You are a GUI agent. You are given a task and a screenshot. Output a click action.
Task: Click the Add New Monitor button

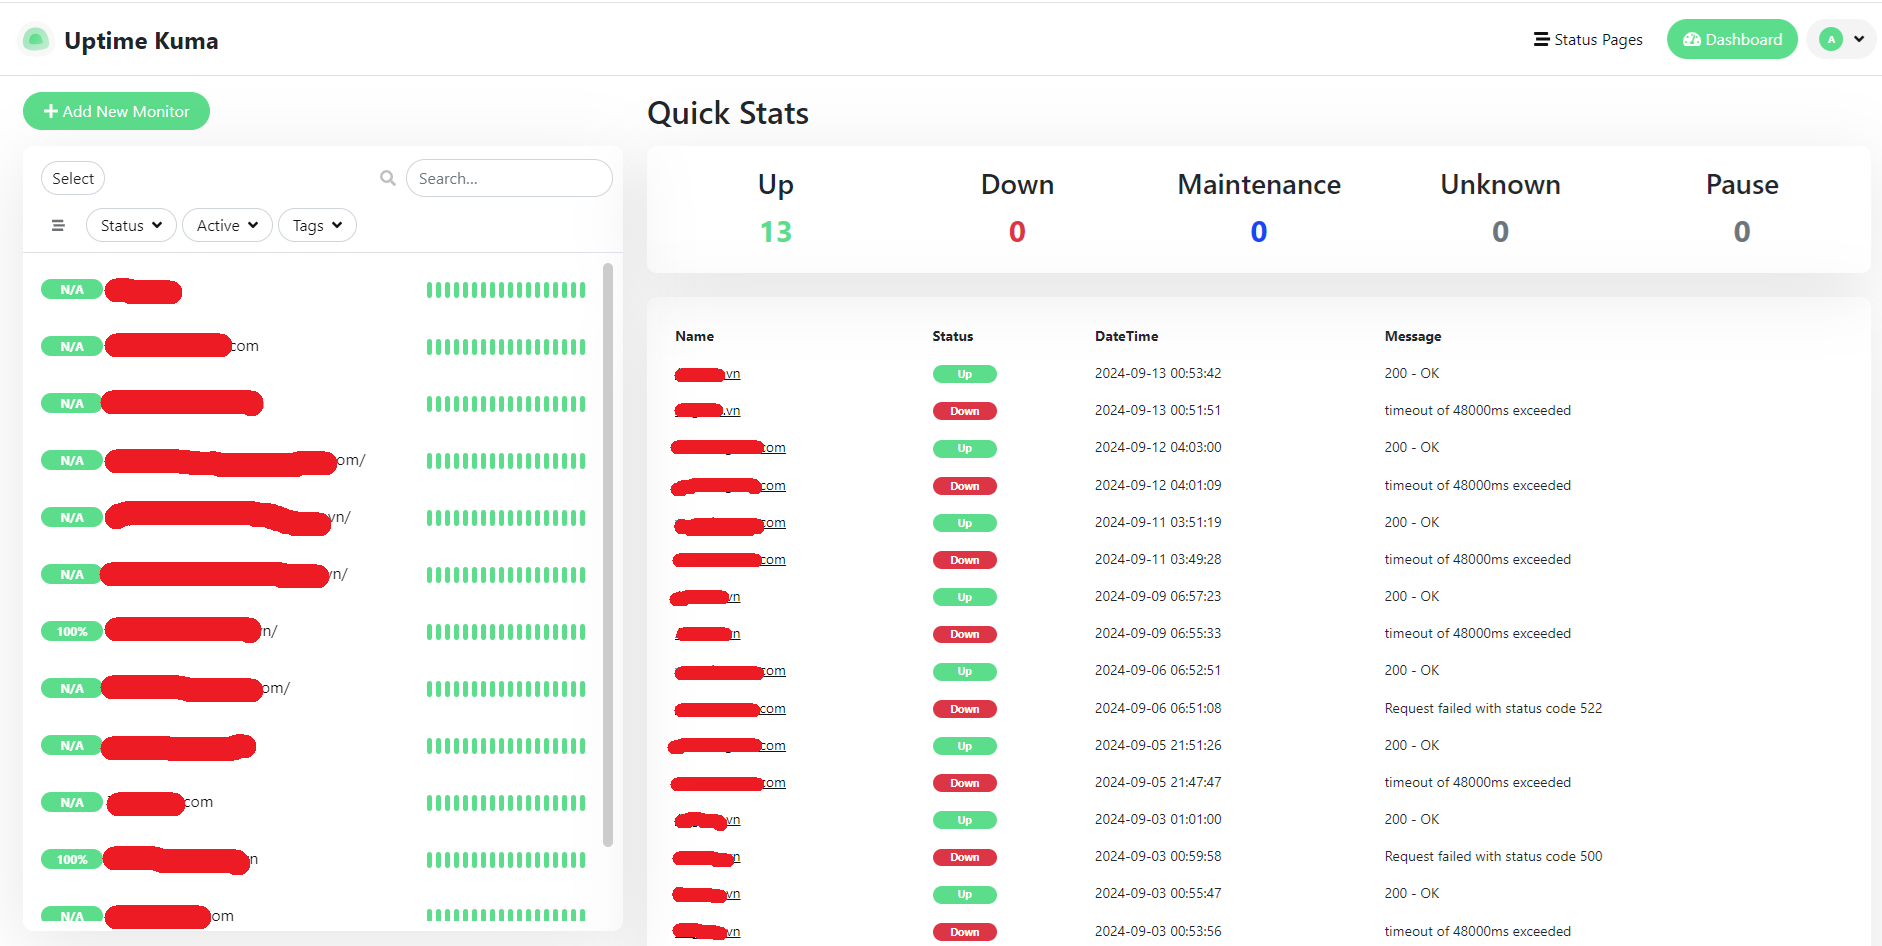(116, 111)
